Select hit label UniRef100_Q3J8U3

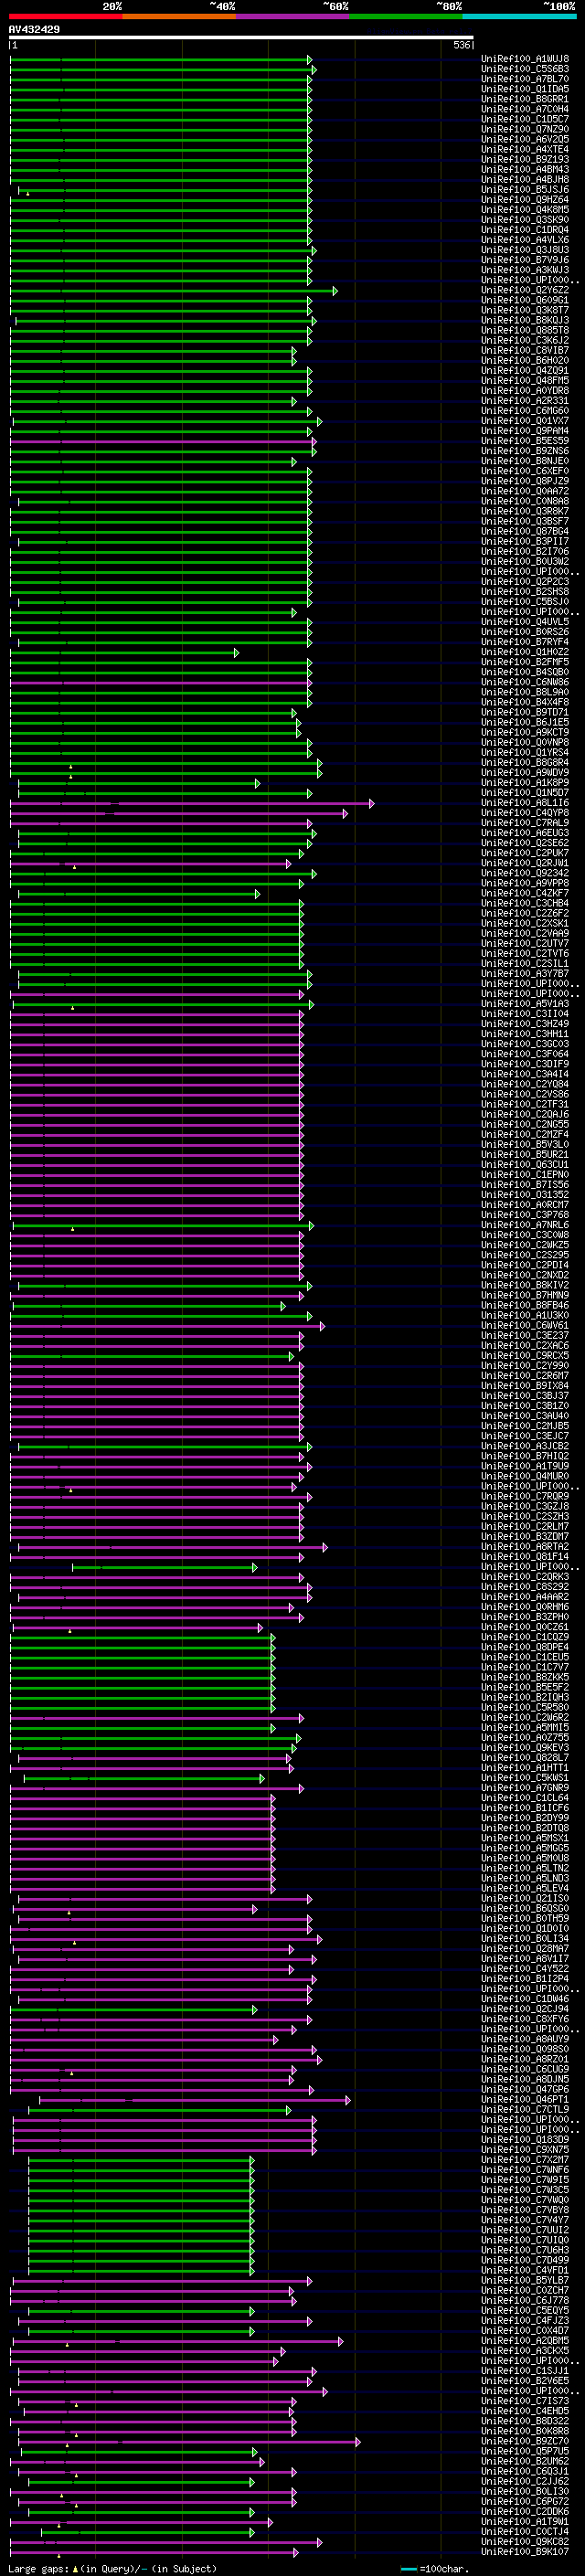(525, 250)
